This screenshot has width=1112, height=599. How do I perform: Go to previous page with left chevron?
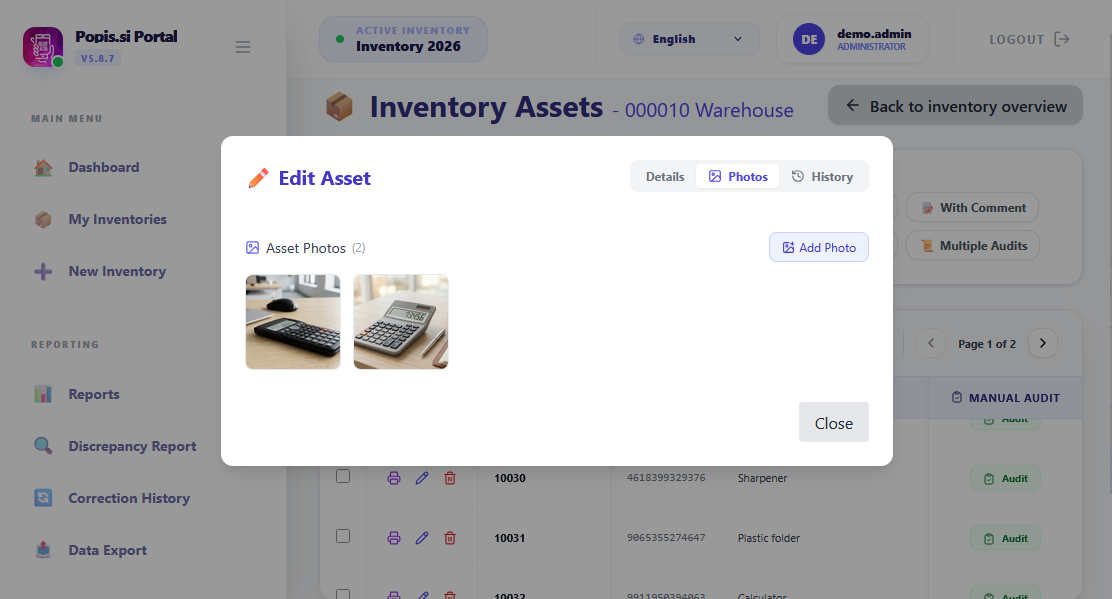(x=931, y=343)
